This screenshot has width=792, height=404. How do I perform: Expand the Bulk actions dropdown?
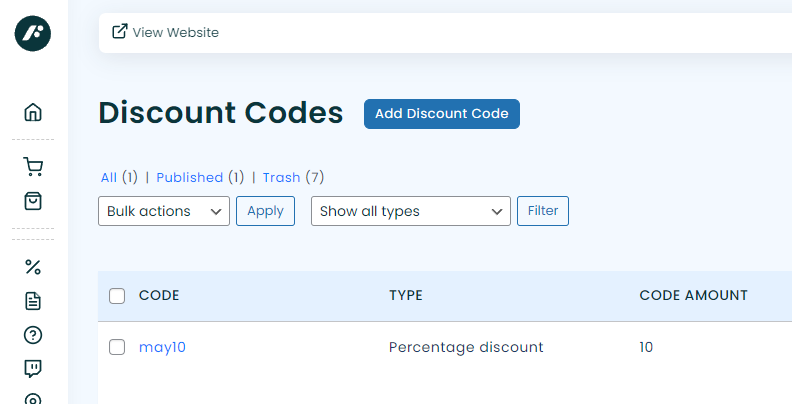pyautogui.click(x=164, y=211)
